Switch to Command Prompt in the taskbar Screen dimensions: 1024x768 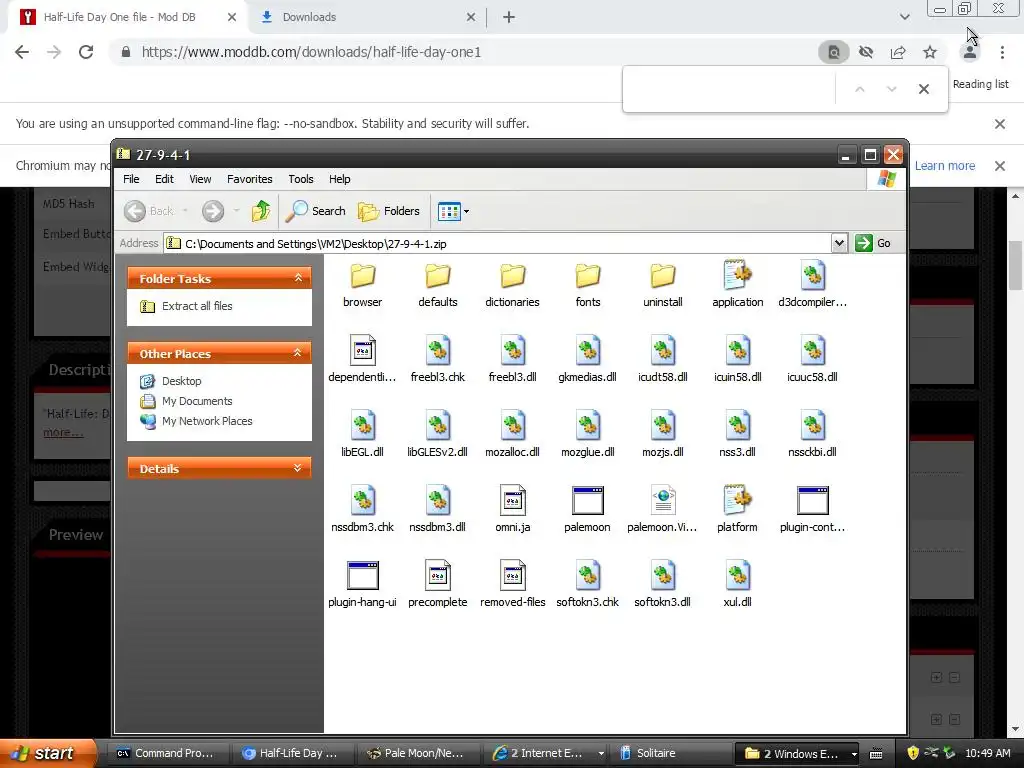click(169, 754)
